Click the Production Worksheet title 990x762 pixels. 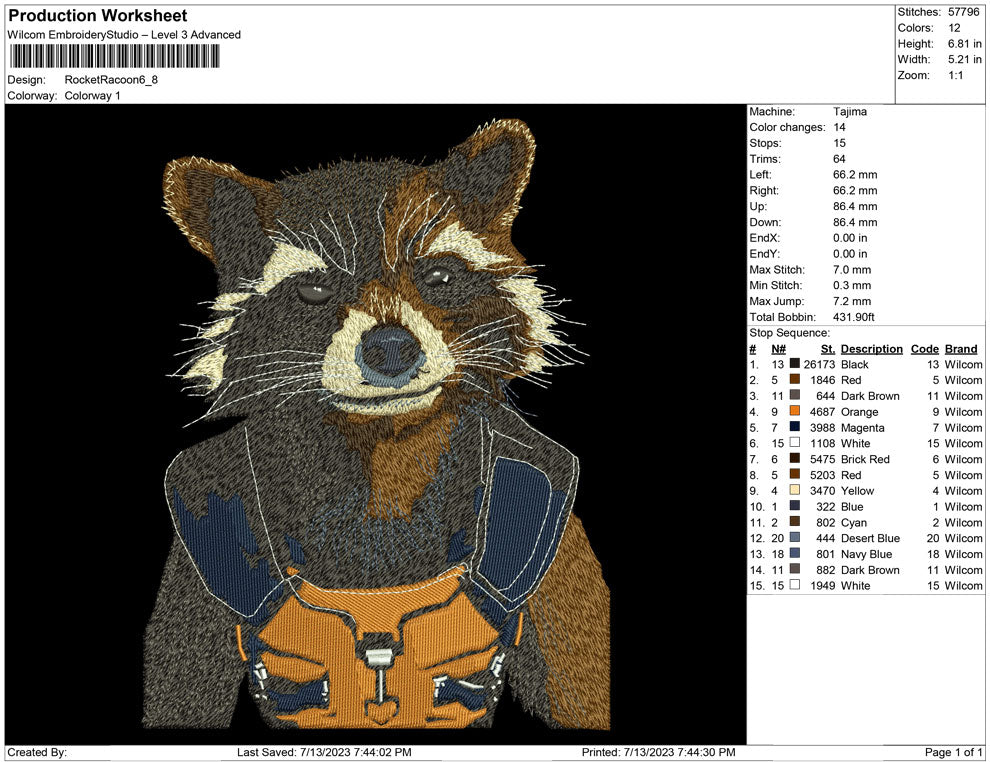point(98,16)
